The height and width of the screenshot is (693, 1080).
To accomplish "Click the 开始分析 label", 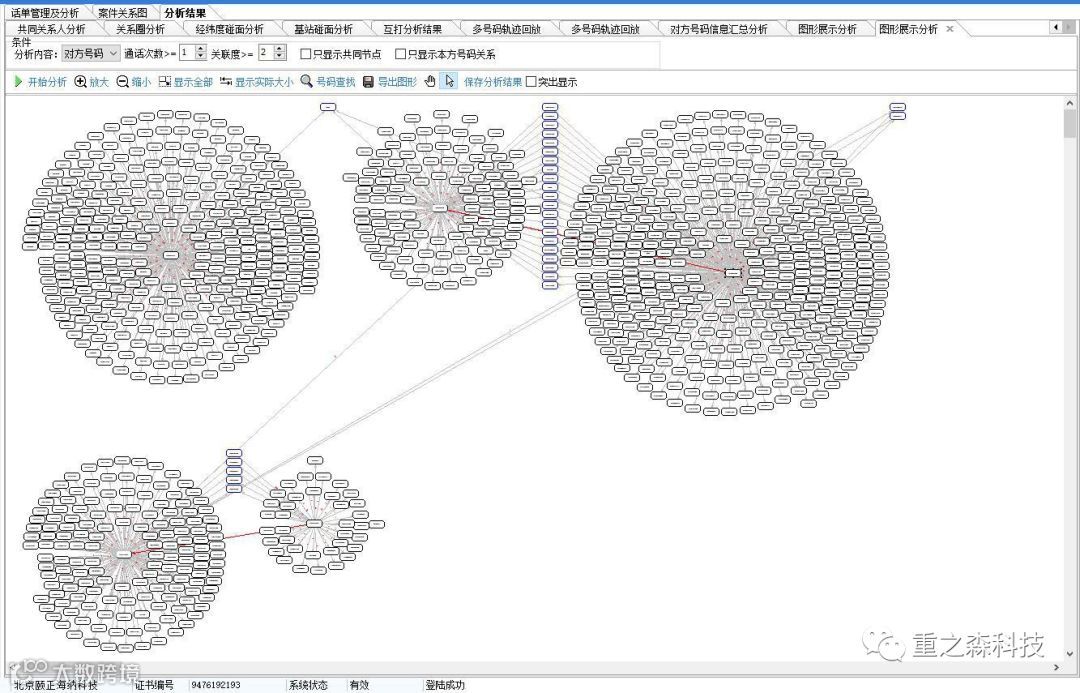I will tap(47, 82).
